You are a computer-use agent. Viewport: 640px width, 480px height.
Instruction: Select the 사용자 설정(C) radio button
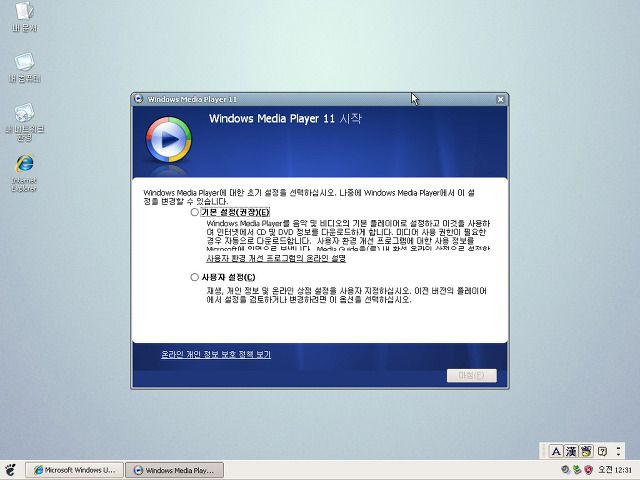coord(195,278)
